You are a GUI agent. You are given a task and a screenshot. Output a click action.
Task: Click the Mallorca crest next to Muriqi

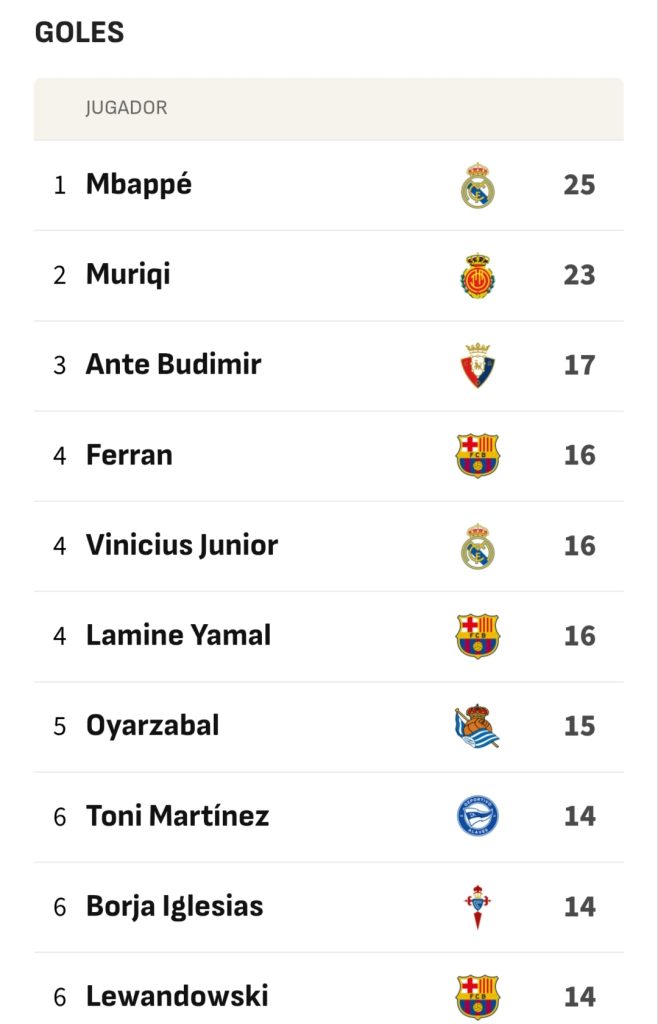coord(478,276)
